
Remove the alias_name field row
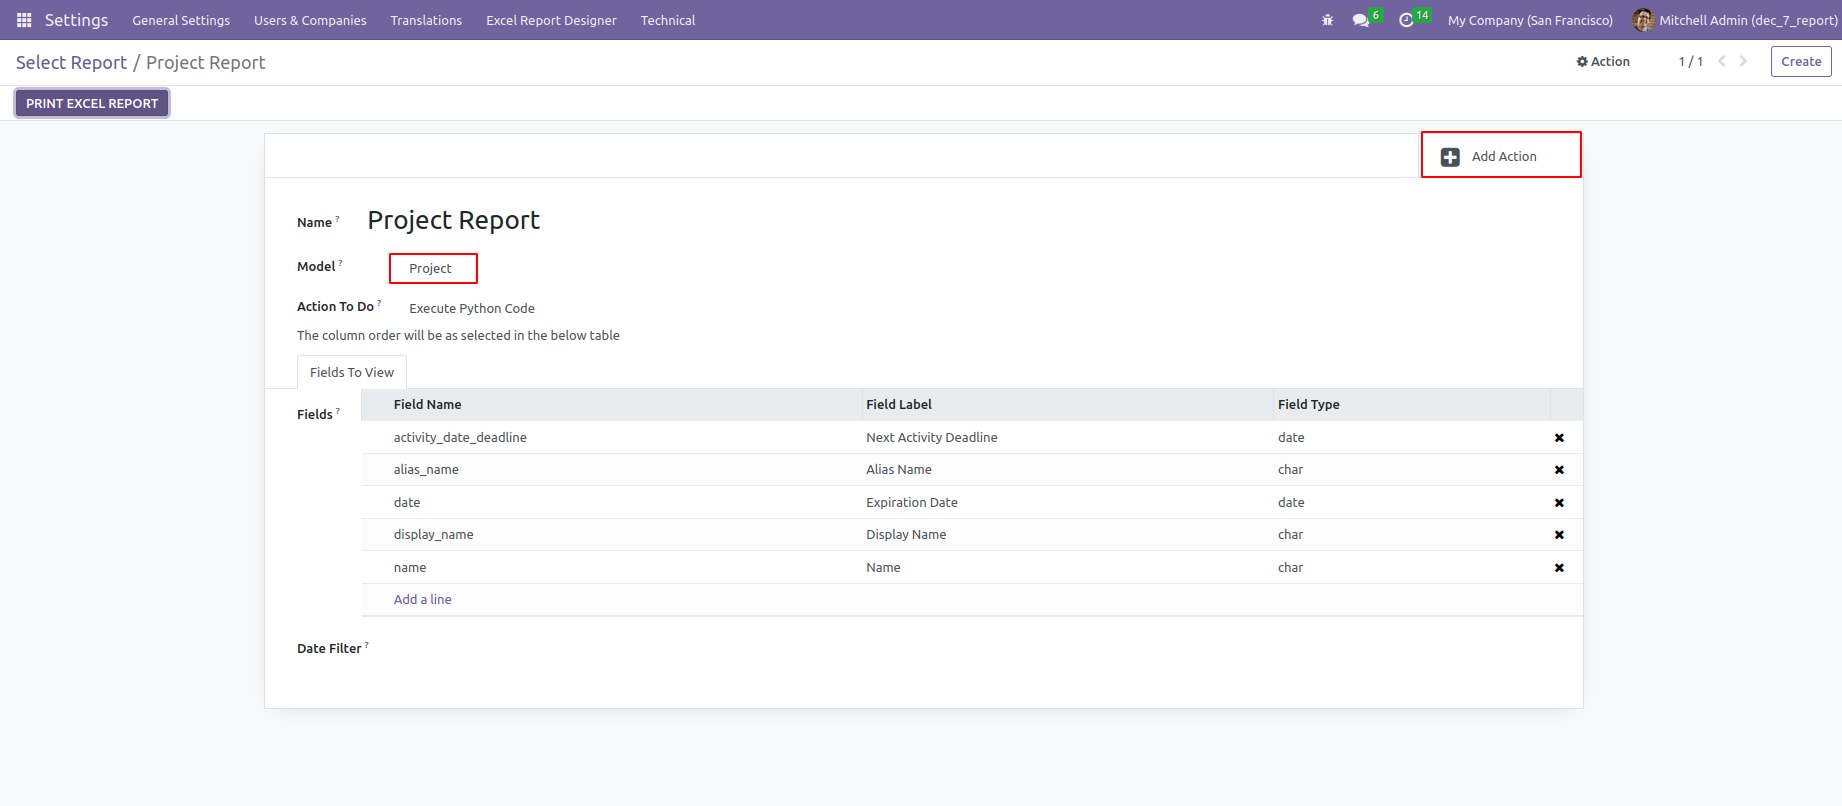pos(1559,470)
